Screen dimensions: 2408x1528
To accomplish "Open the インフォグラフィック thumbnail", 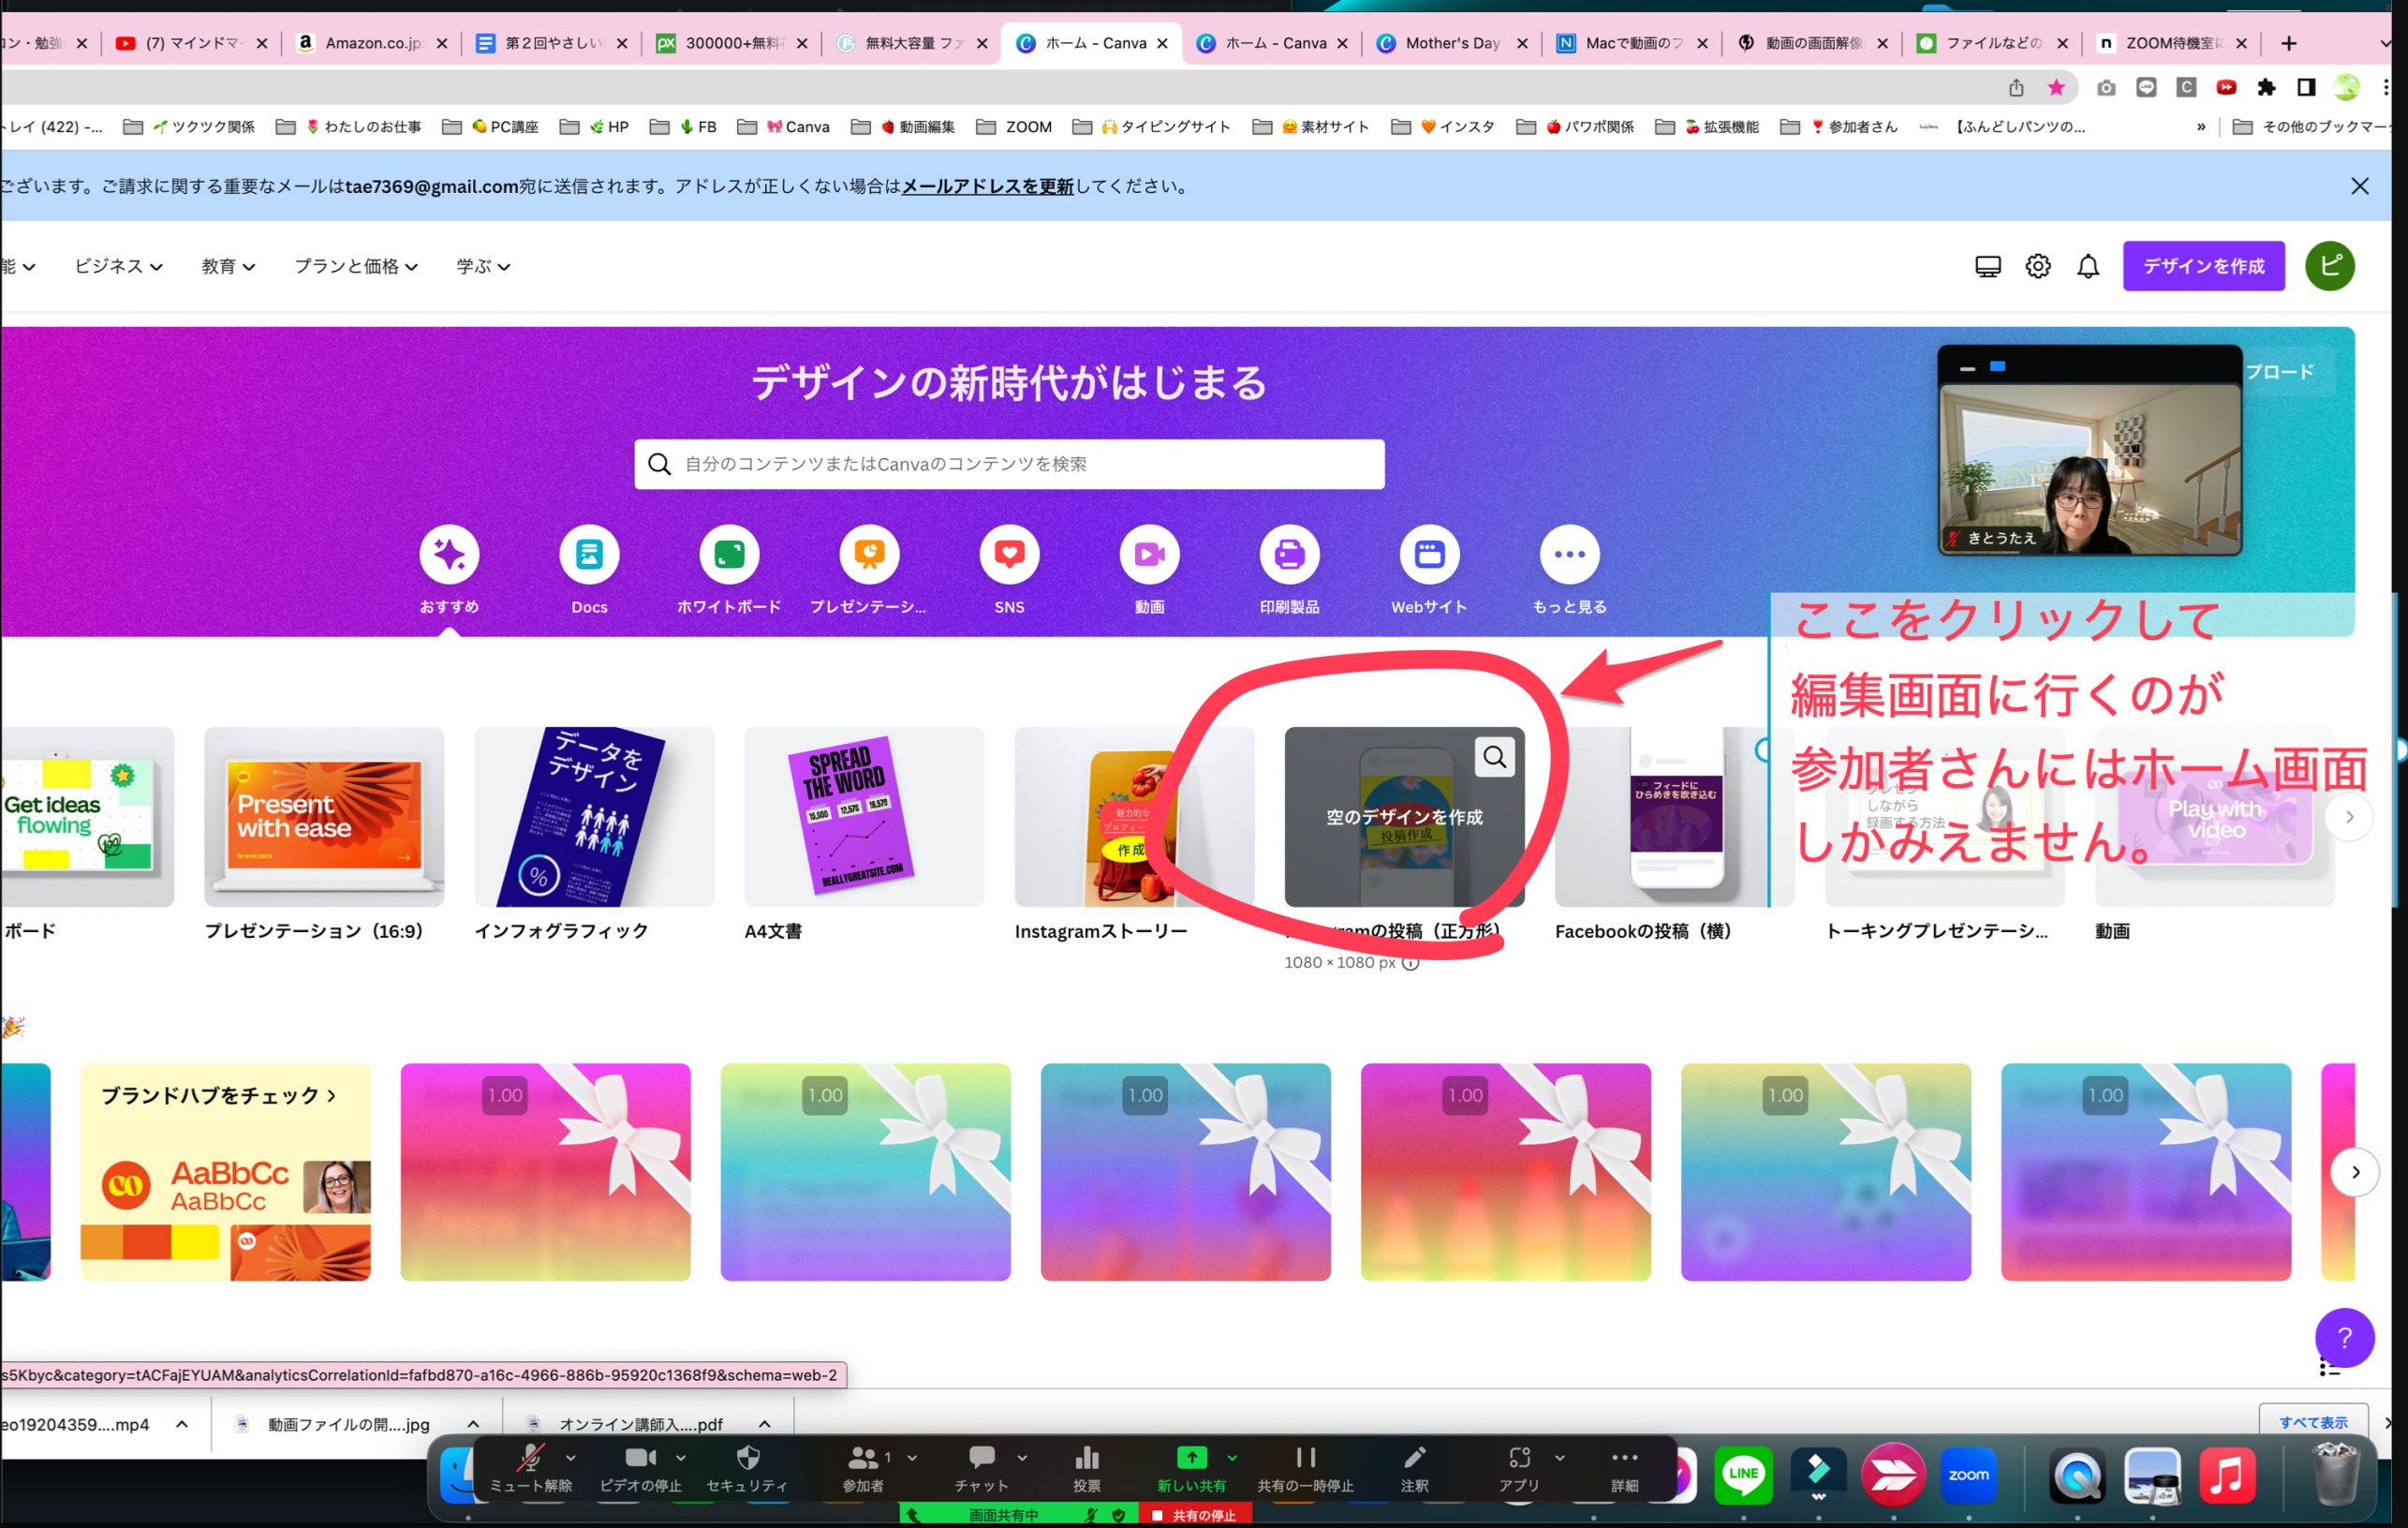I will tap(594, 817).
